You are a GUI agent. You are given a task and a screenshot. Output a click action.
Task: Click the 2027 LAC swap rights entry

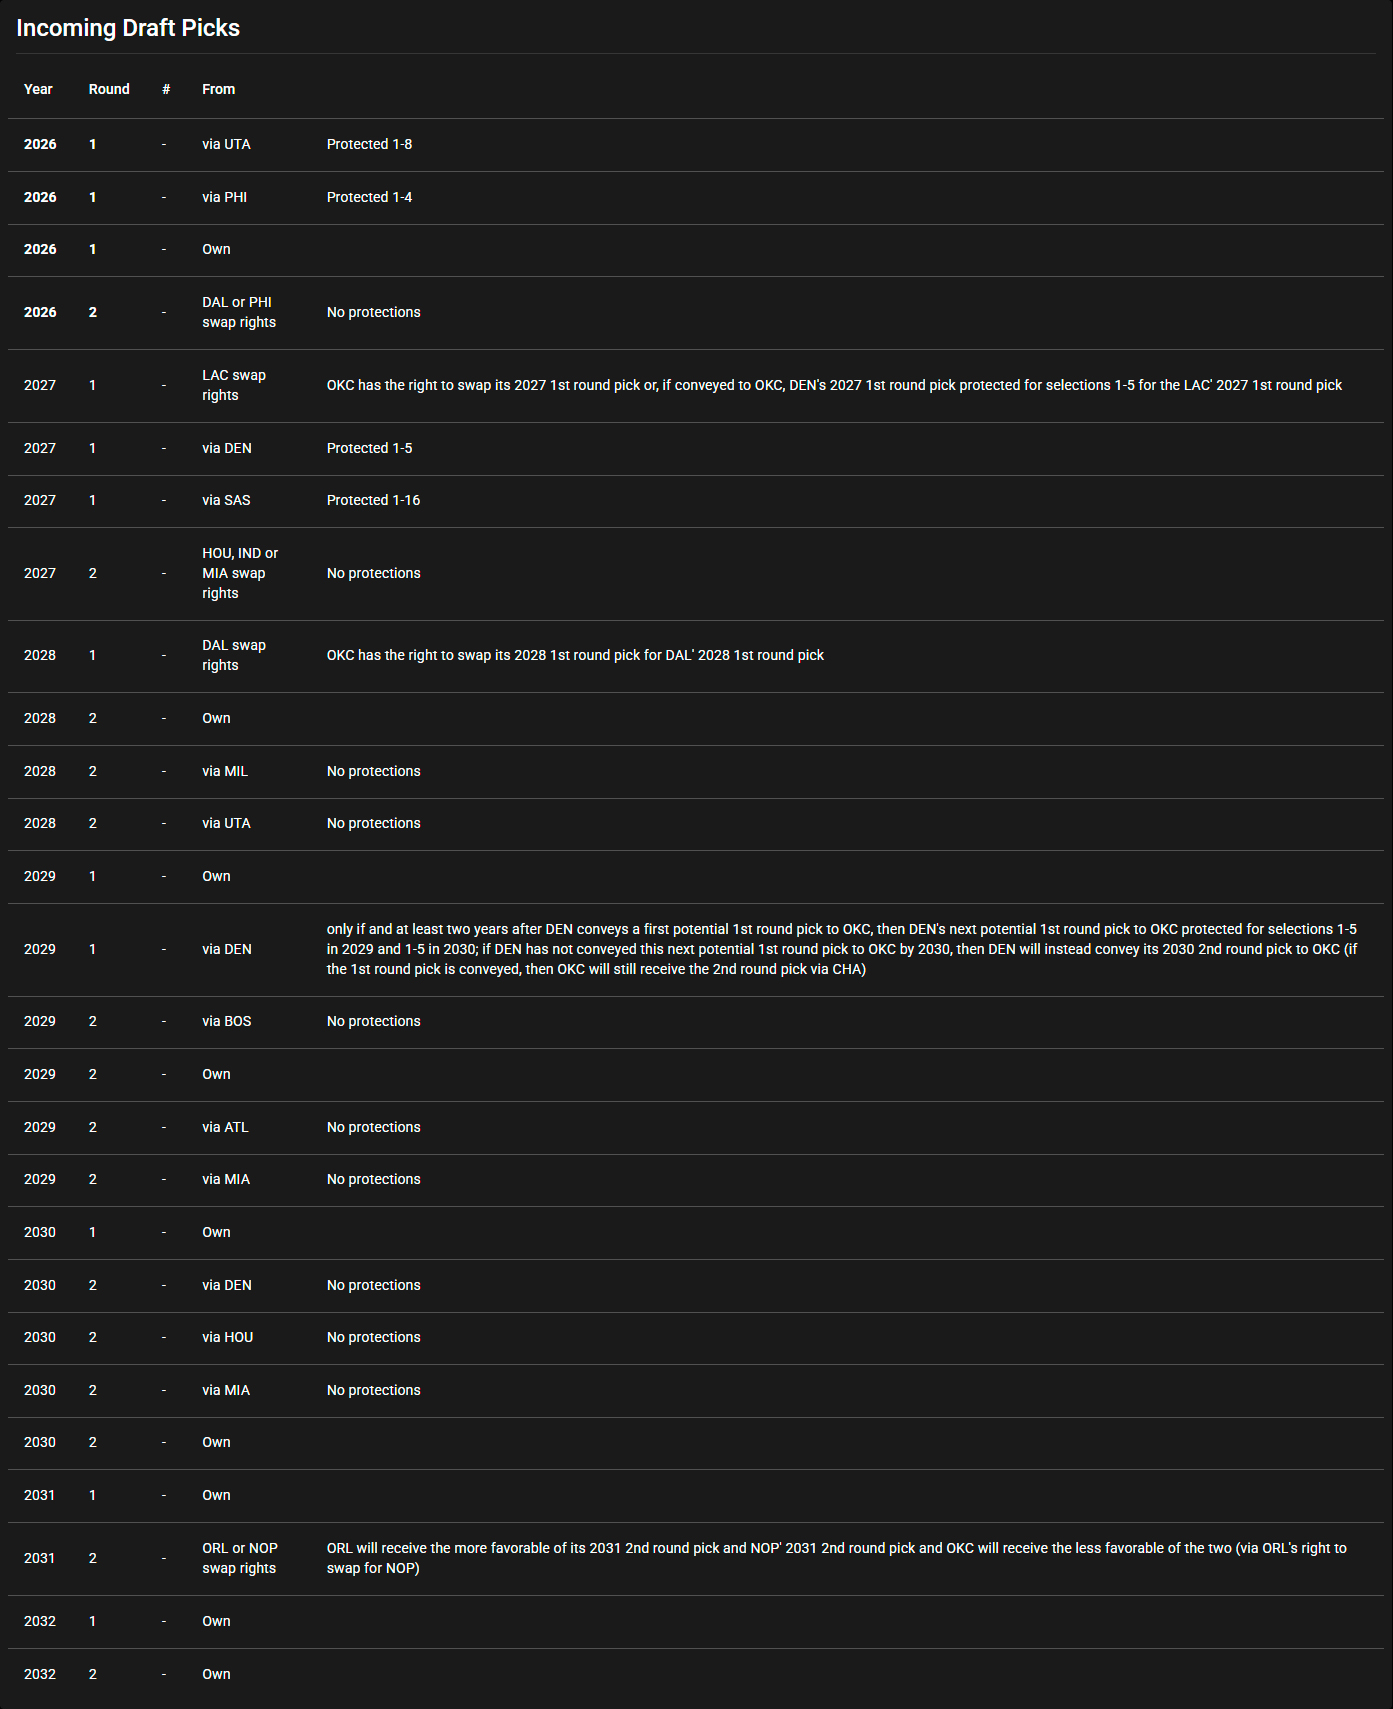click(234, 385)
